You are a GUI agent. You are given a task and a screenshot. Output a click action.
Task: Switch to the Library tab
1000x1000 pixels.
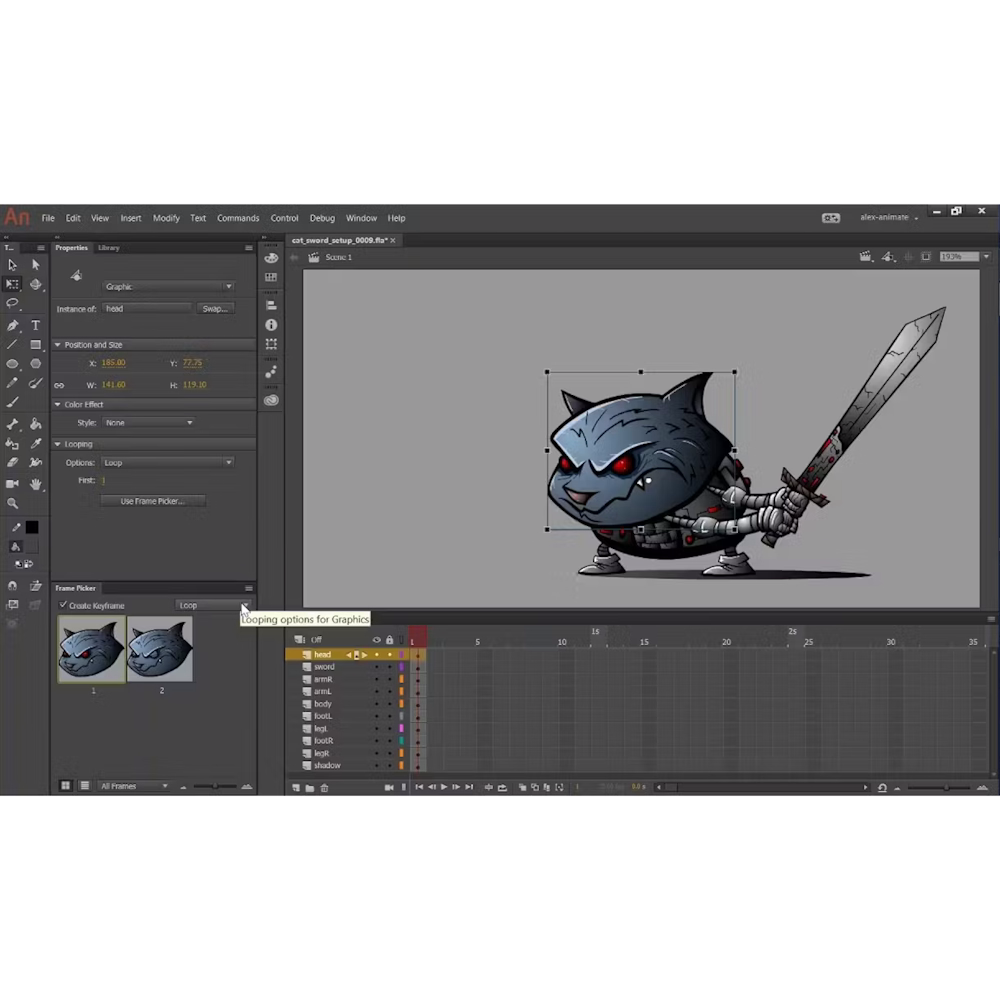click(x=108, y=247)
